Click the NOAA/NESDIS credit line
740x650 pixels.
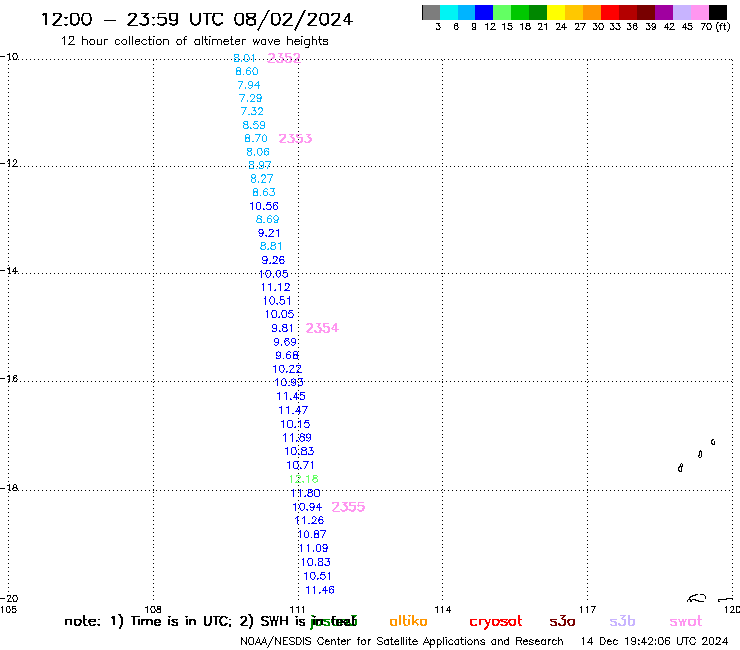tap(402, 641)
